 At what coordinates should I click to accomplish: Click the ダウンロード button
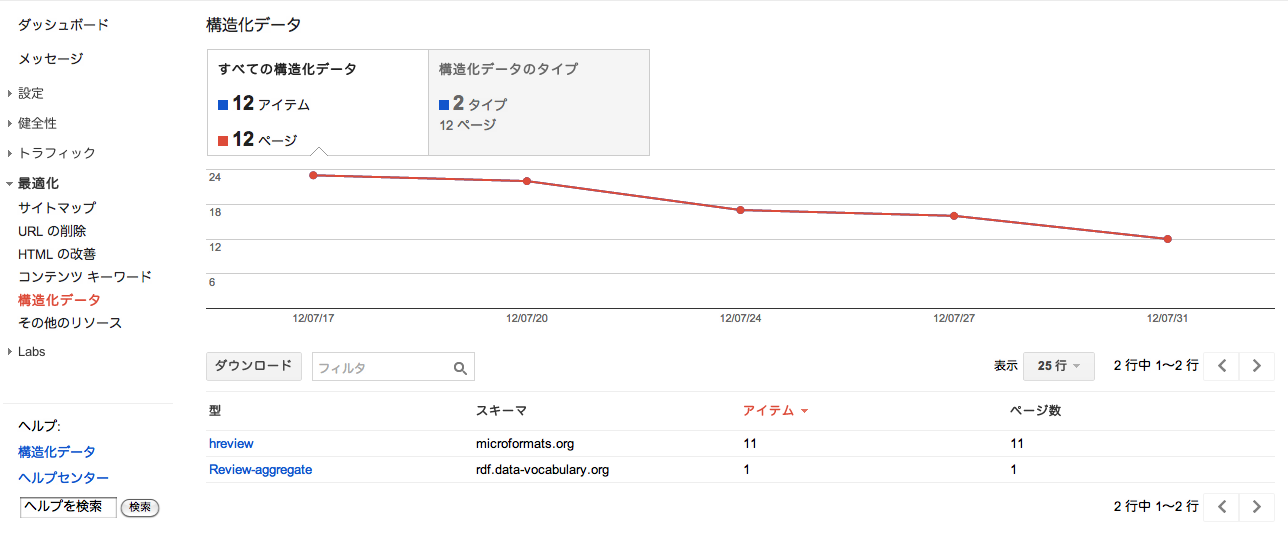coord(254,366)
